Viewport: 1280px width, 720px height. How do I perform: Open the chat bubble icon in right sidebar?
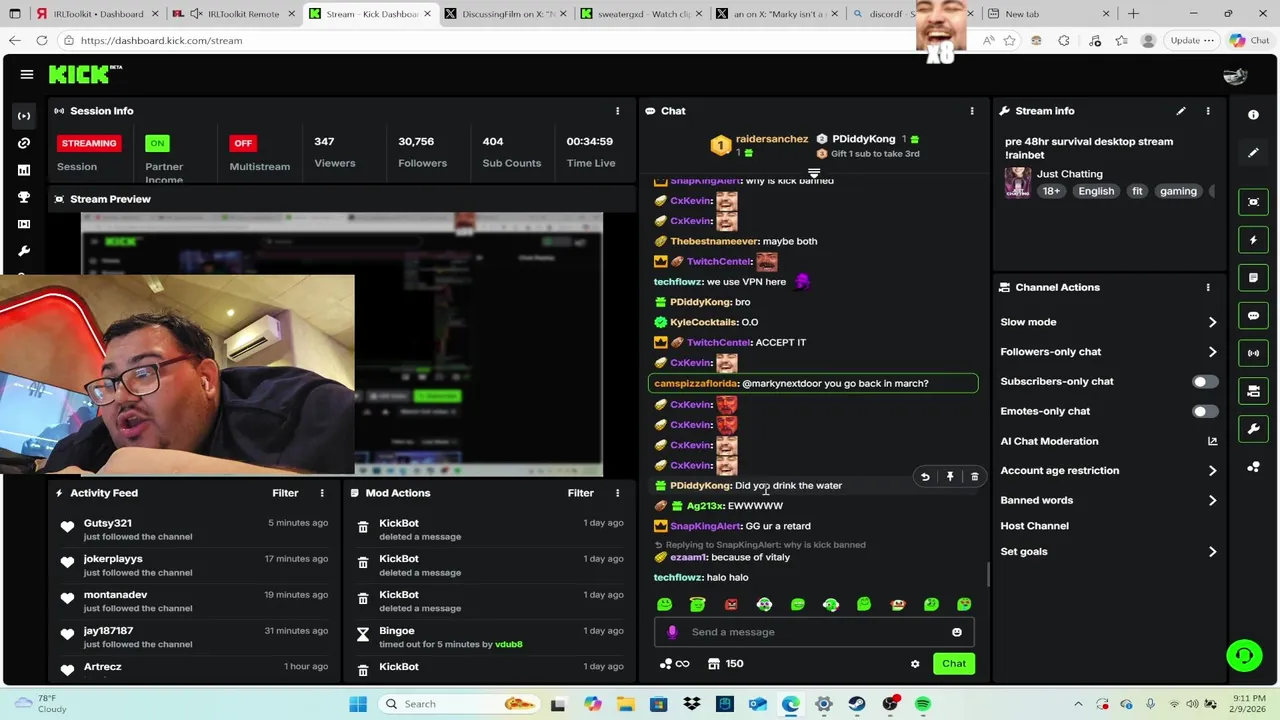click(x=1253, y=315)
